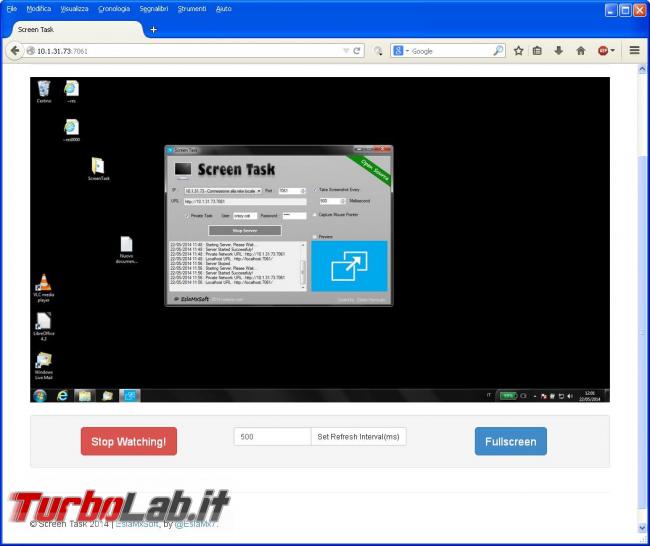Click the User field in Screen Task
Image resolution: width=650 pixels, height=546 pixels.
point(245,216)
